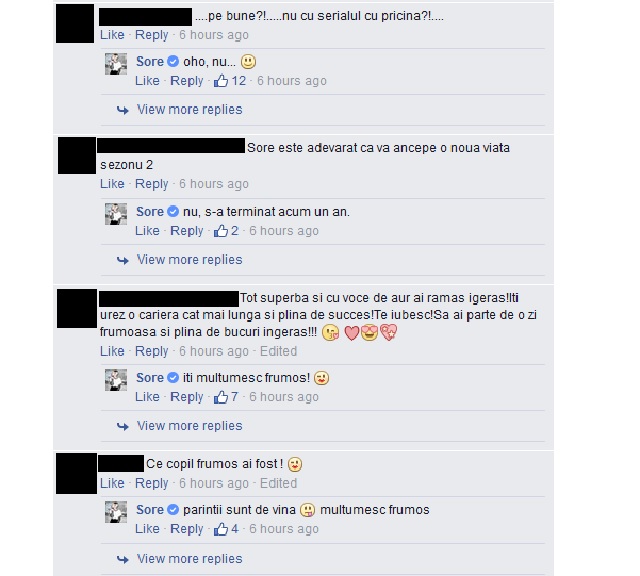Image resolution: width=640 pixels, height=576 pixels.
Task: Click Sore's avatar beside 'oho, nu...' reply
Action: point(116,64)
